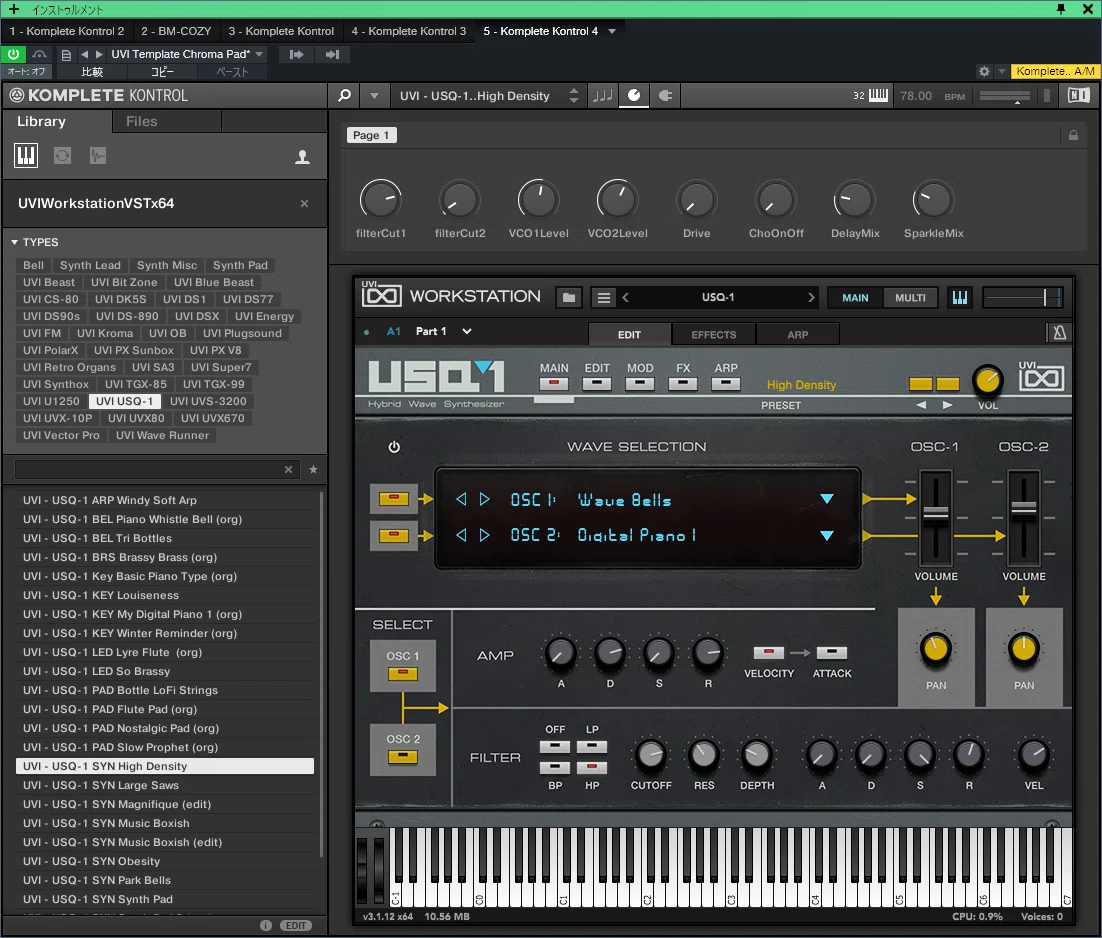Open the user content person icon
The image size is (1102, 938).
[x=302, y=157]
